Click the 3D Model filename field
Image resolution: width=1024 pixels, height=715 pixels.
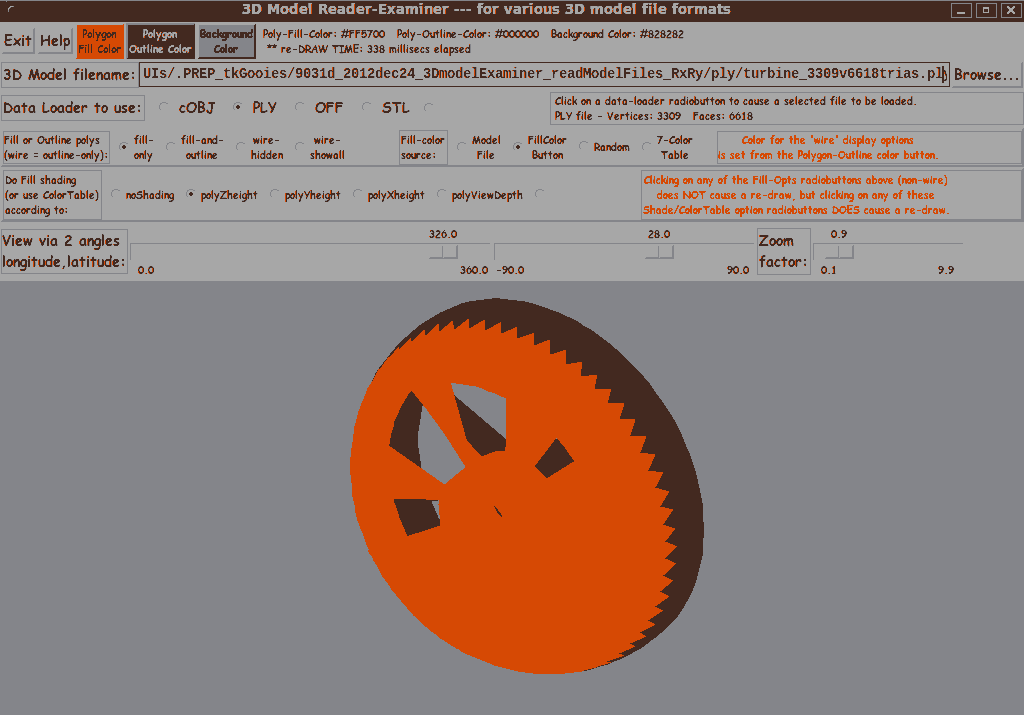[543, 74]
